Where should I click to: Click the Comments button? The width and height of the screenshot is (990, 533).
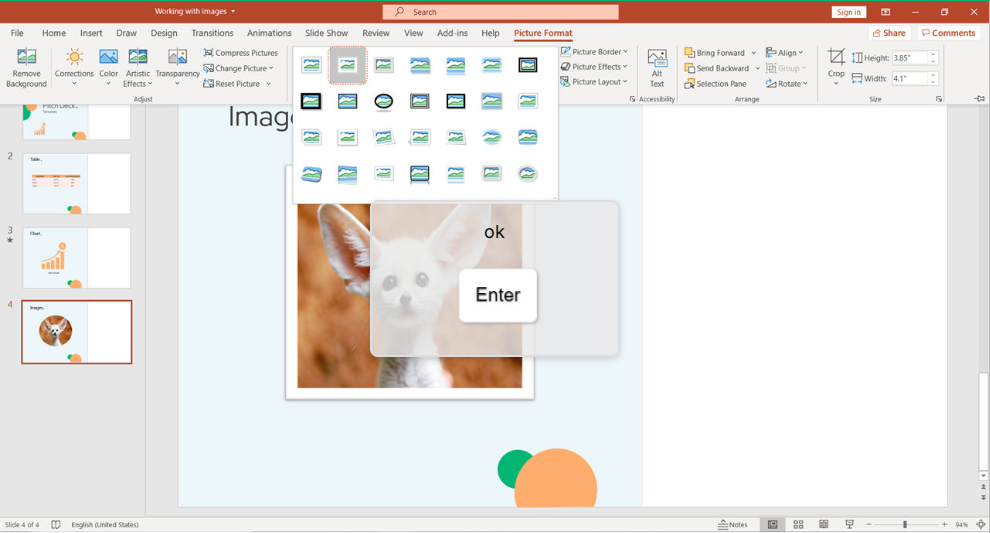click(x=948, y=33)
